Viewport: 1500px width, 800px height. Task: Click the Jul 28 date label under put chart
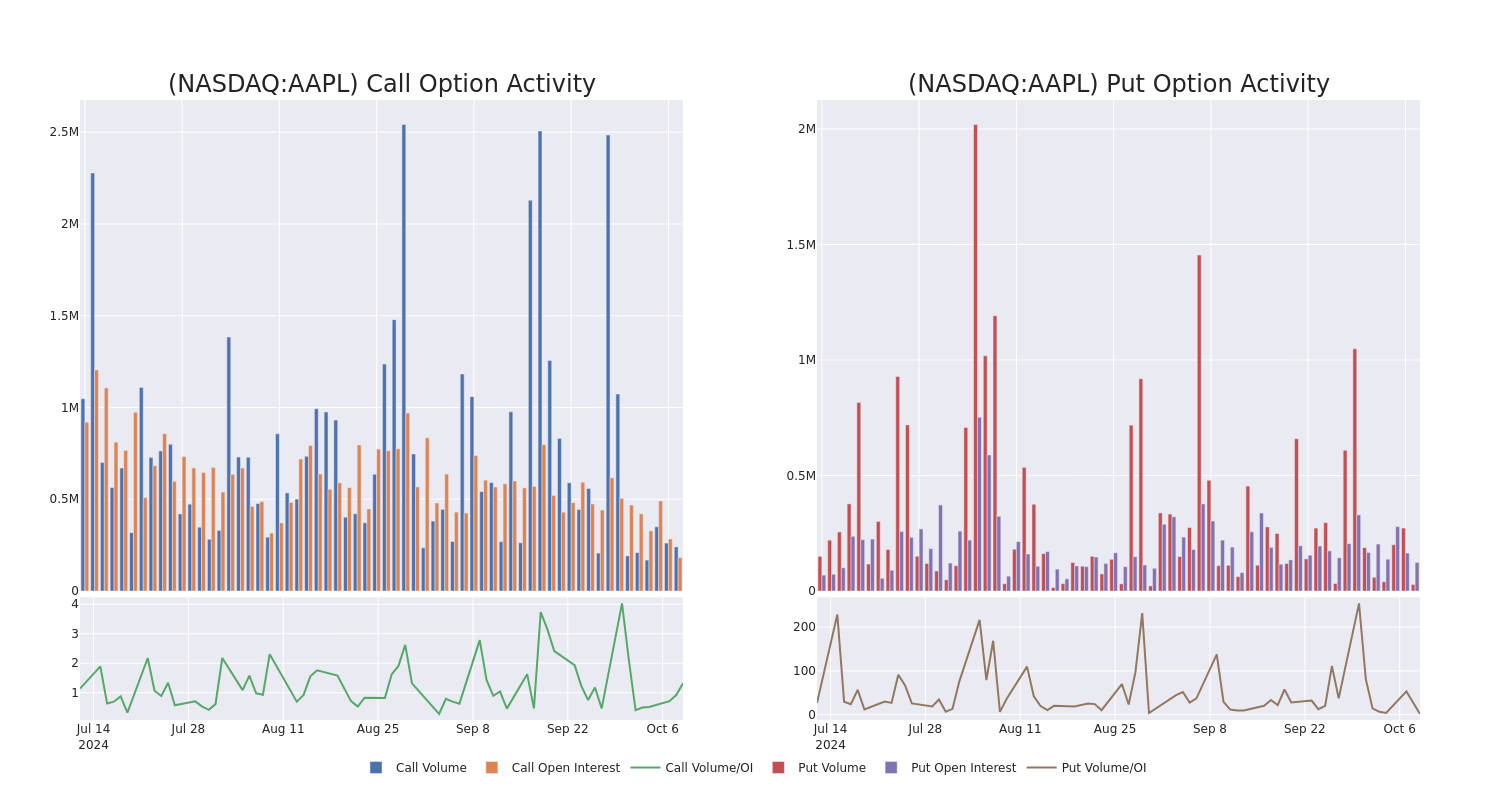(x=925, y=729)
